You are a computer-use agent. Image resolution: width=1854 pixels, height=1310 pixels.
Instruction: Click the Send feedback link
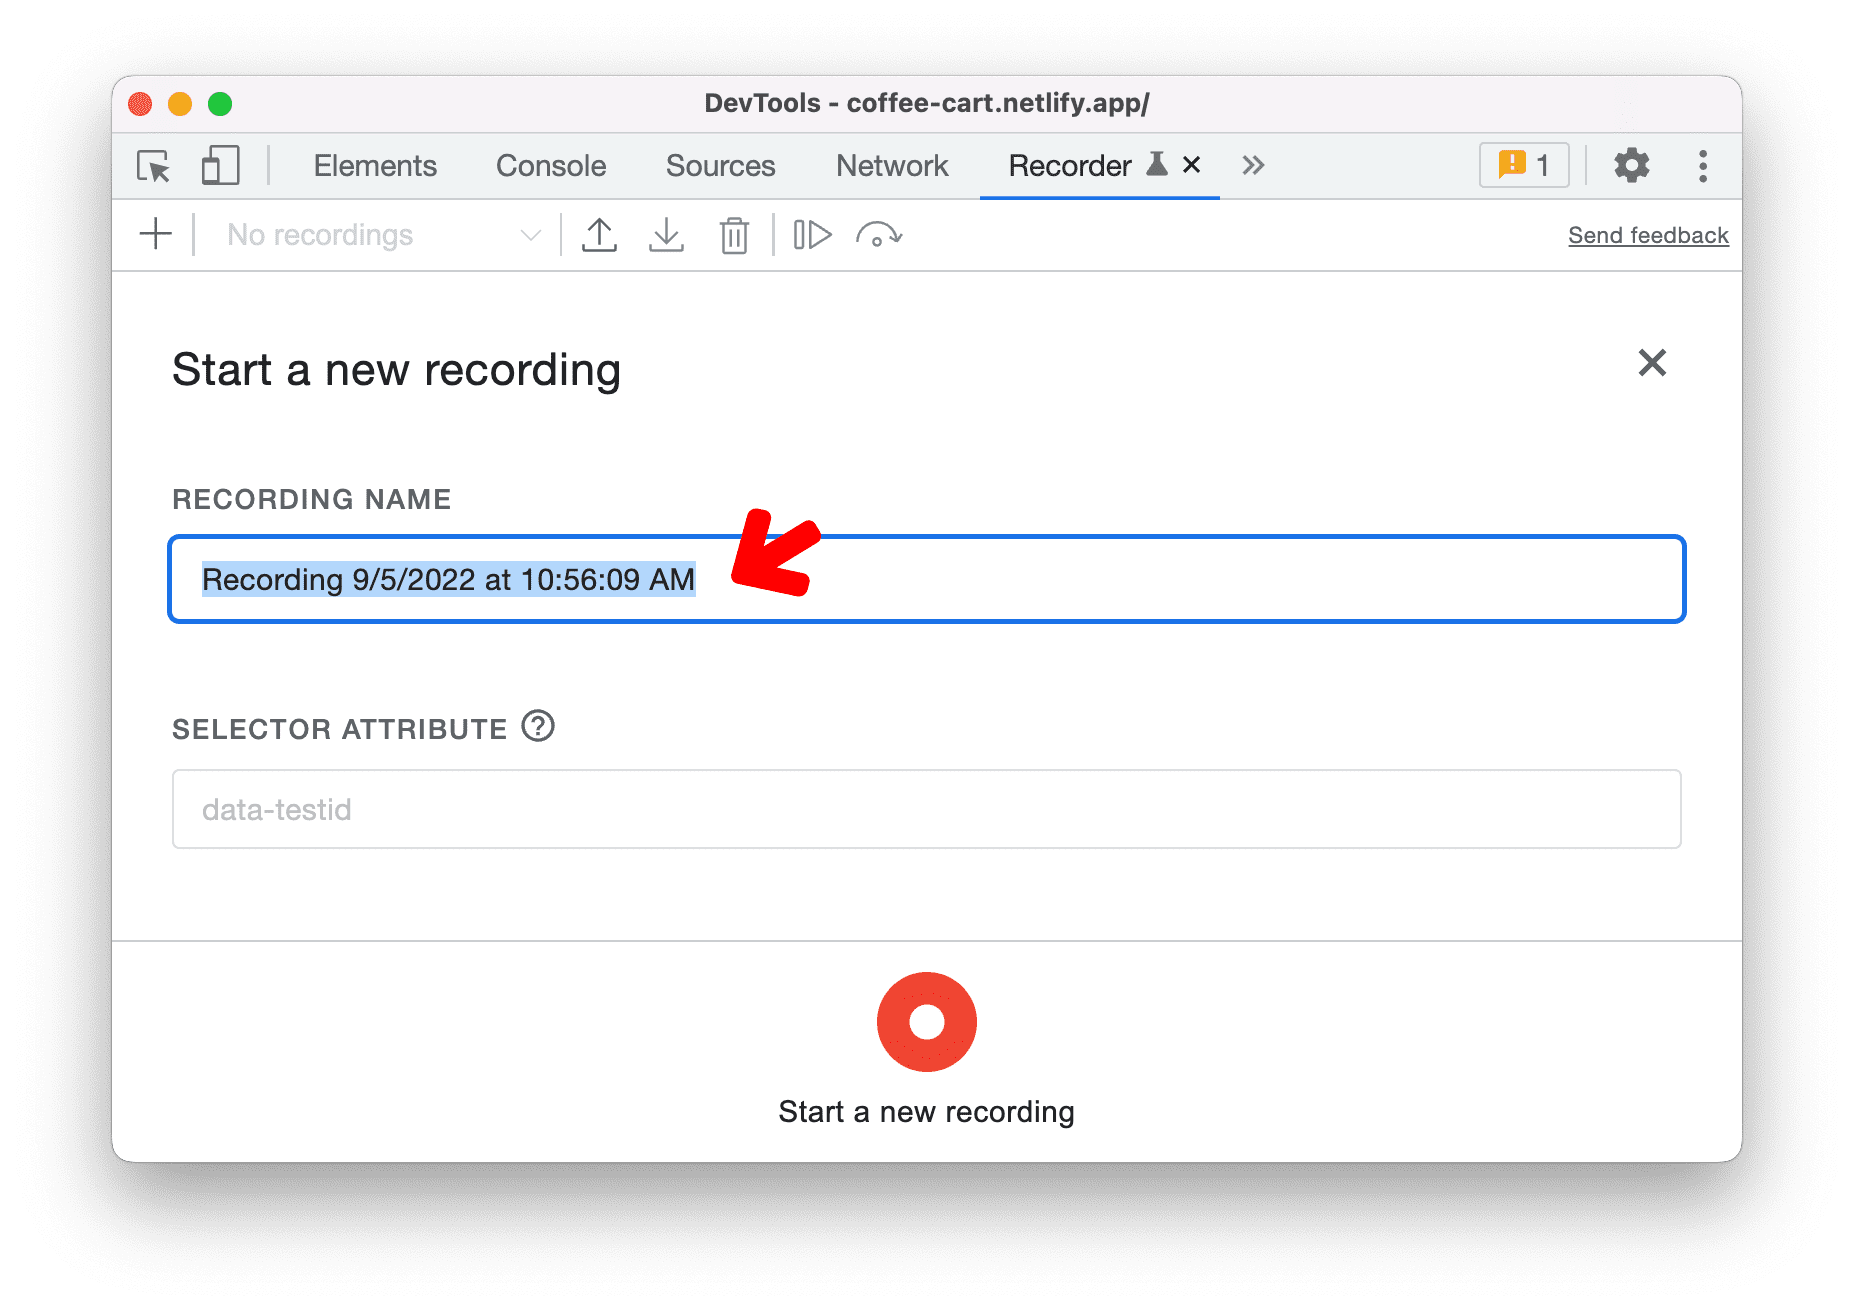[1648, 235]
